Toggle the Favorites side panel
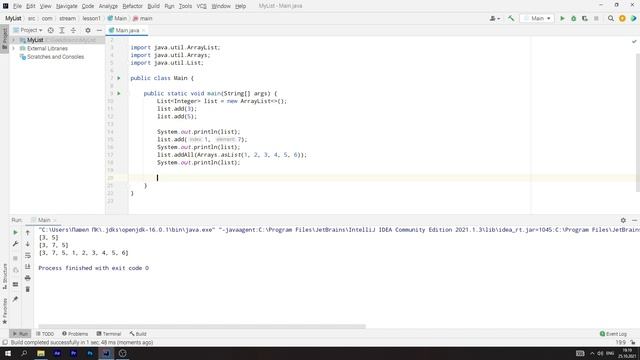 (x=5, y=311)
